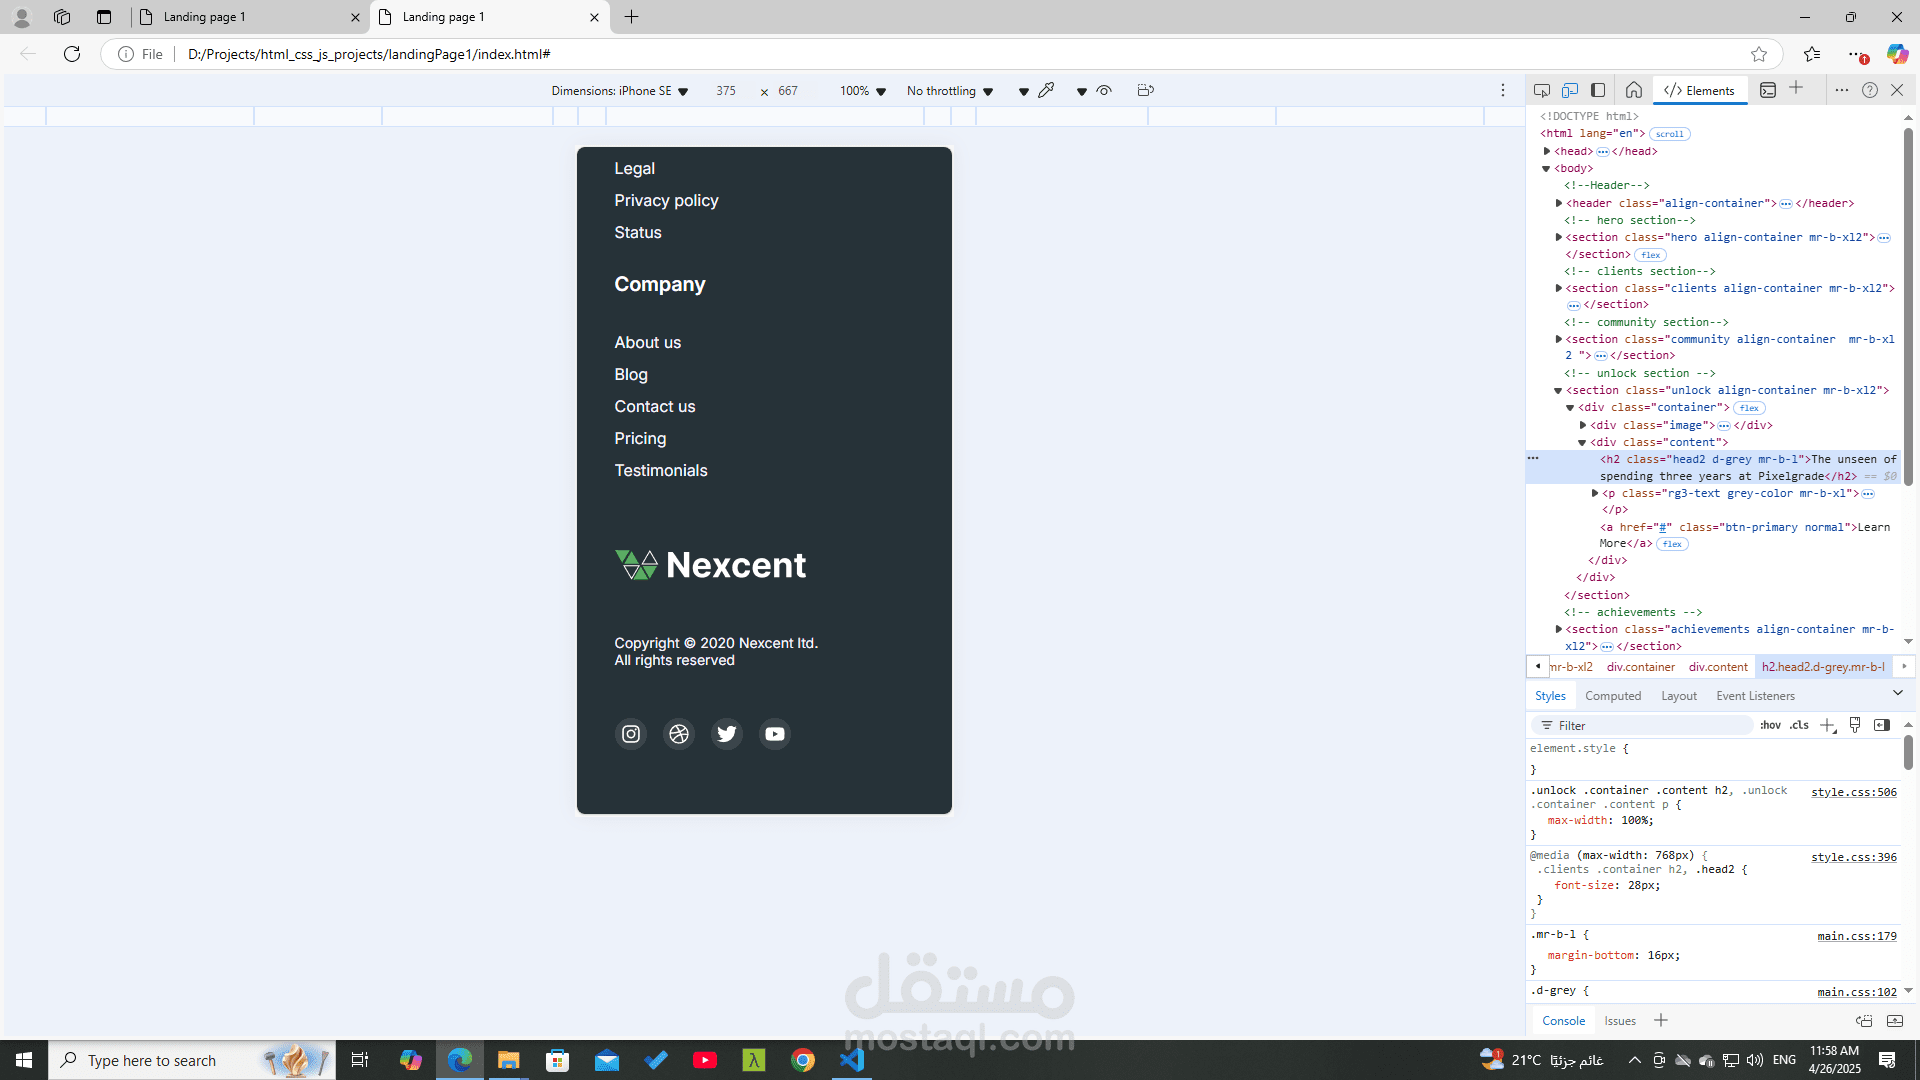Open Visual Studio Code from the taskbar
This screenshot has height=1080, width=1920.
click(853, 1060)
